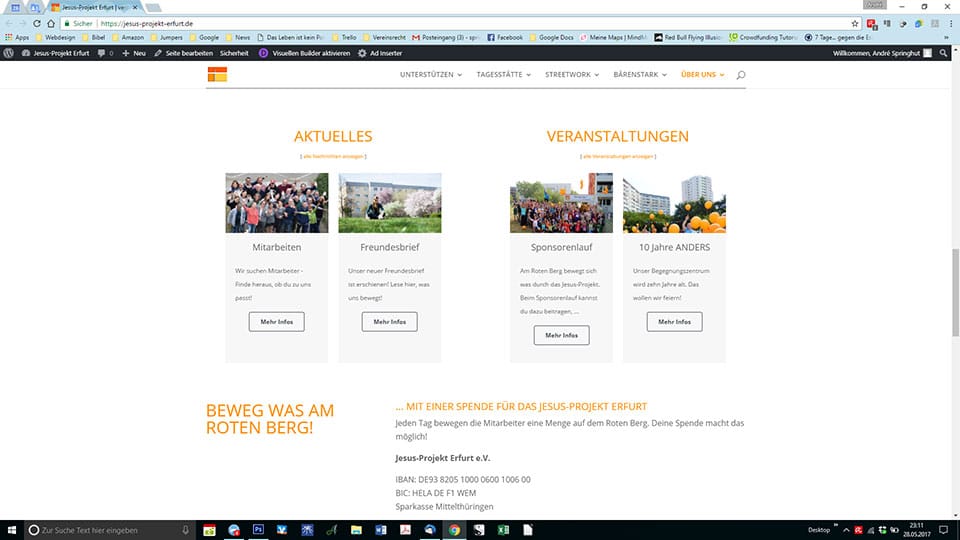The image size is (960, 540).
Task: Open Word from the taskbar
Action: tap(381, 530)
